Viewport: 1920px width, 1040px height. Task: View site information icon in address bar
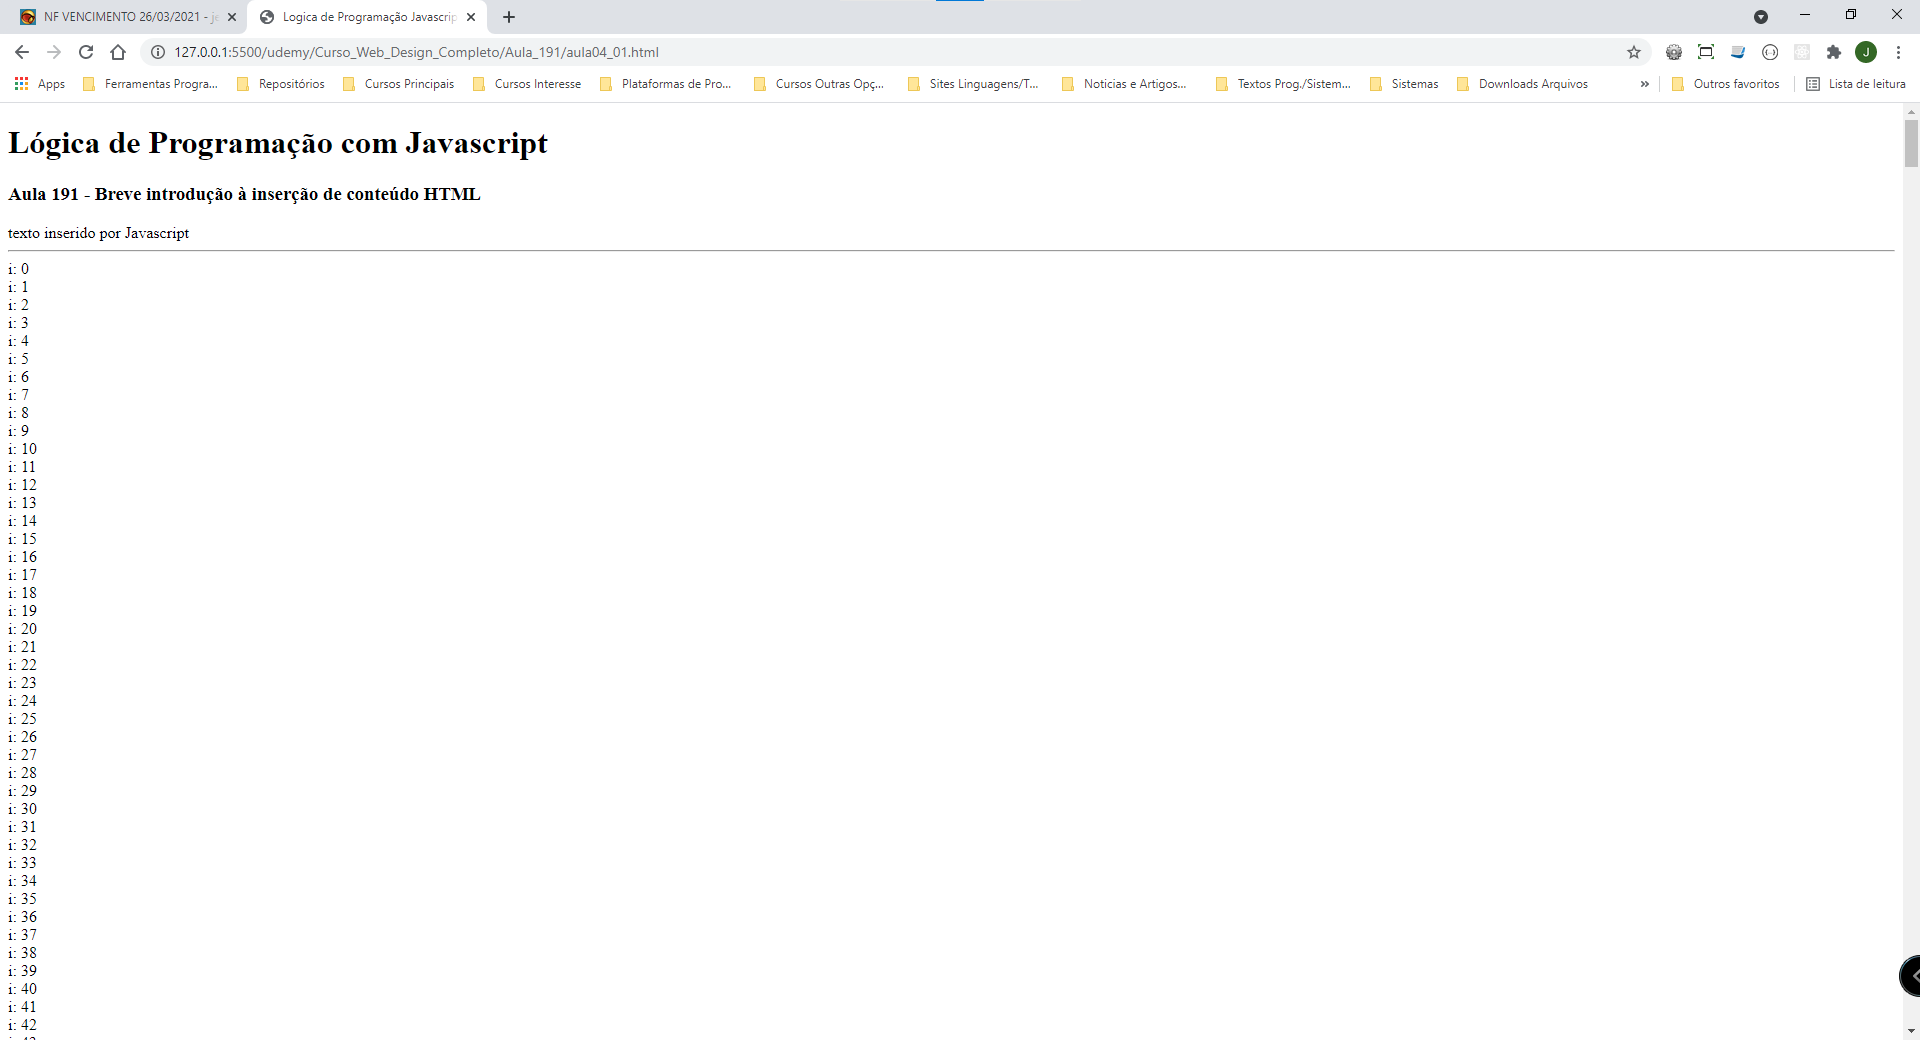158,52
